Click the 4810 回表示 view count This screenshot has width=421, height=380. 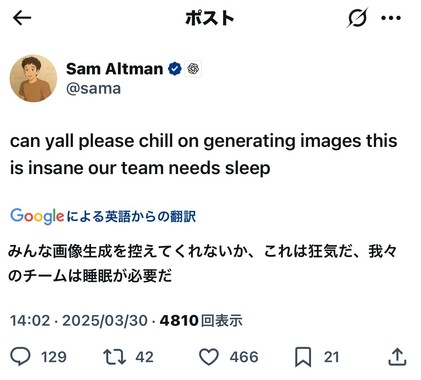(201, 321)
